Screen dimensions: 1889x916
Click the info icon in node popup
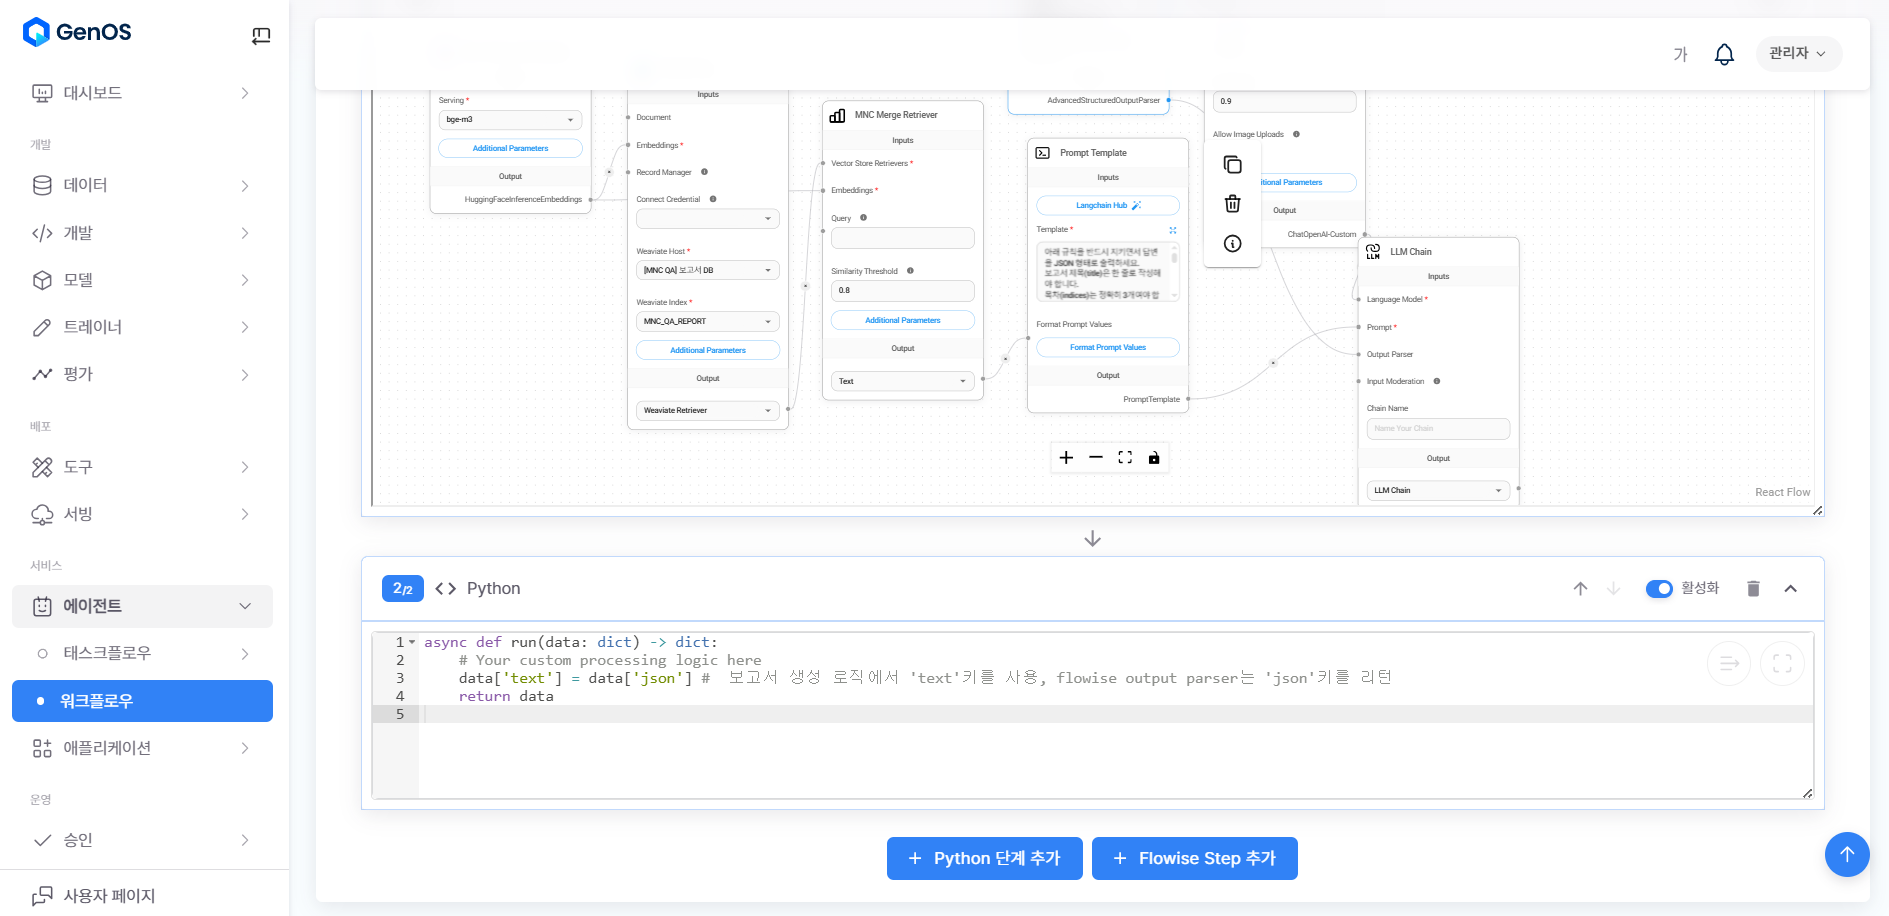(1232, 244)
